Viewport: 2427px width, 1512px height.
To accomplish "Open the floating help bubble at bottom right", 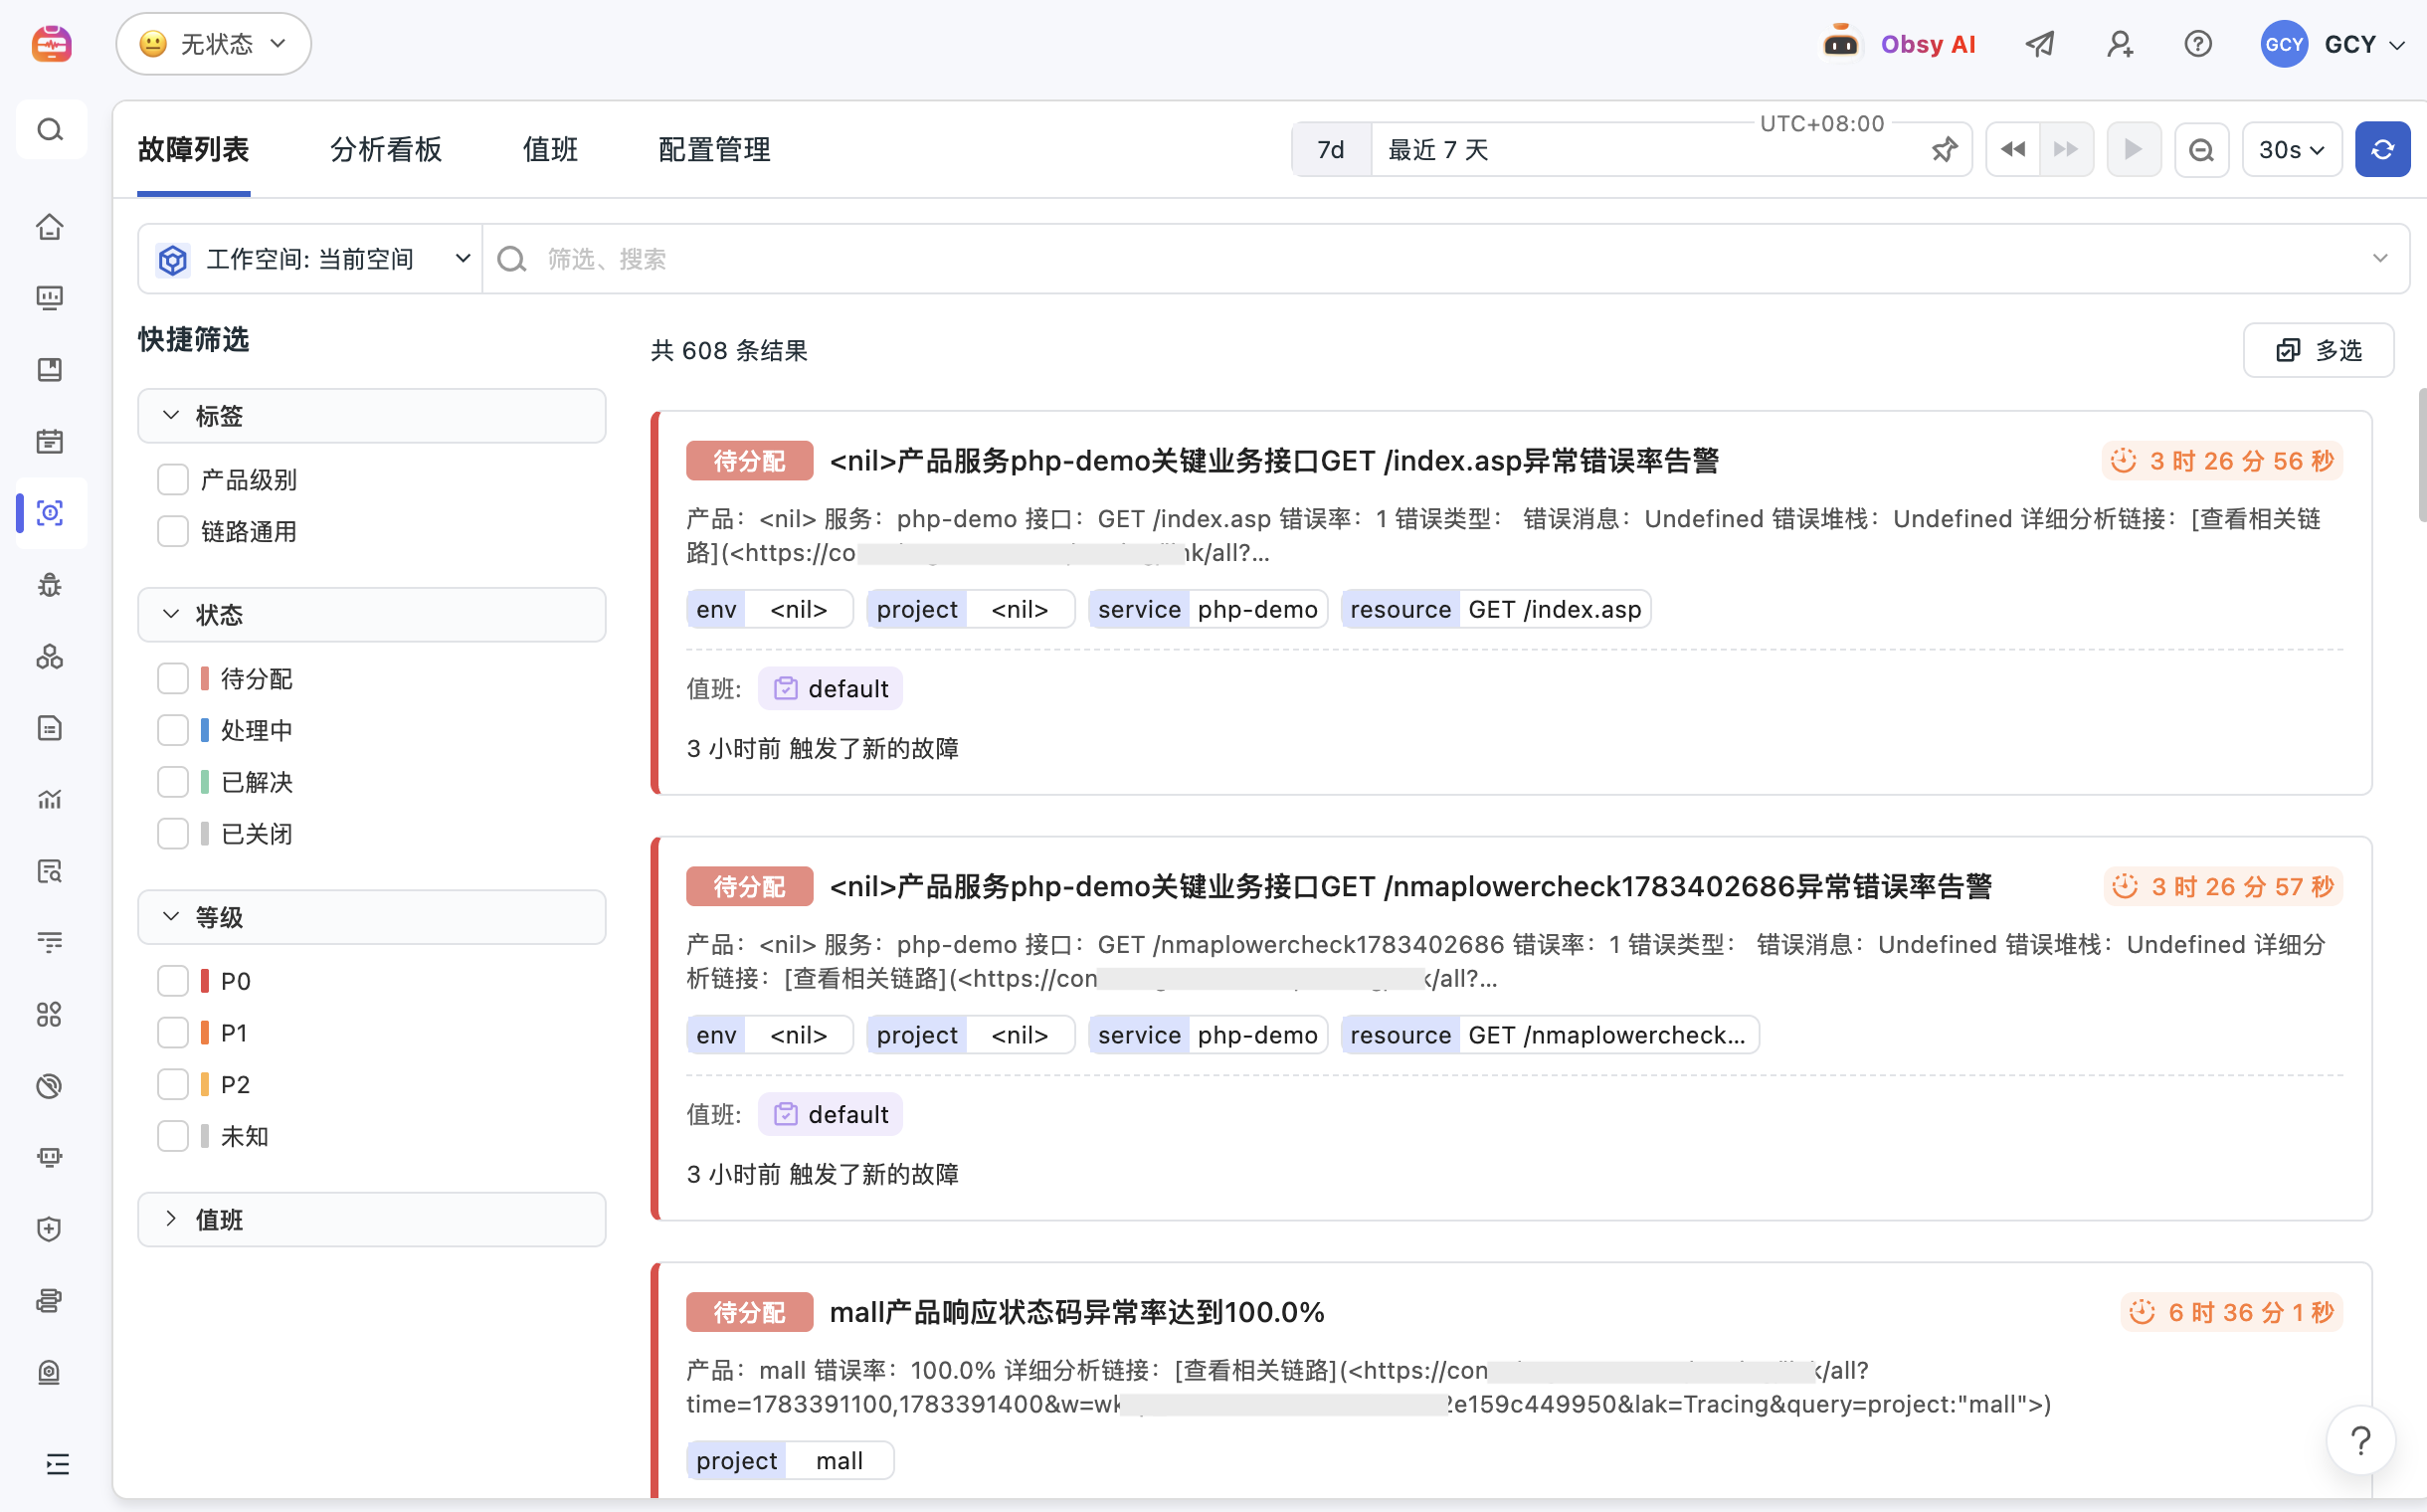I will pyautogui.click(x=2360, y=1440).
